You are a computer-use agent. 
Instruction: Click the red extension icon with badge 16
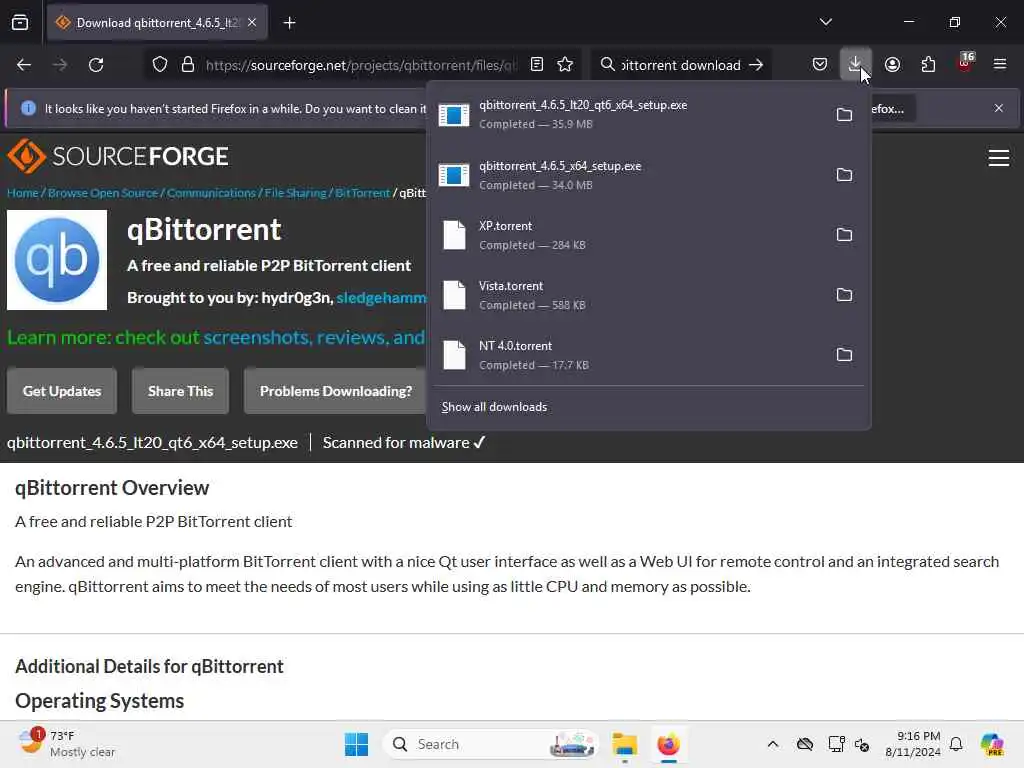pos(965,63)
